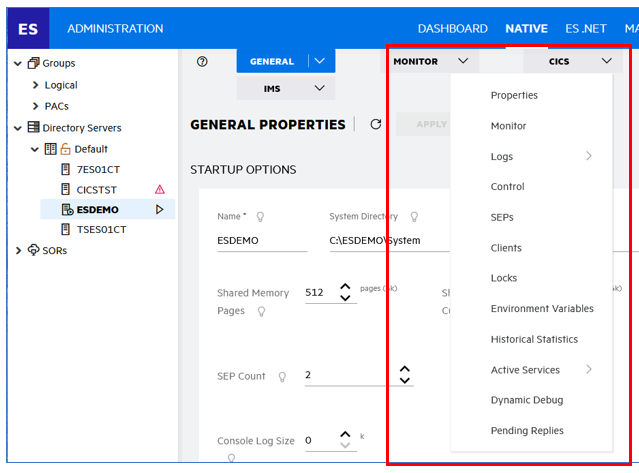Image resolution: width=639 pixels, height=473 pixels.
Task: Open Environment Variables menu entry
Action: [542, 308]
